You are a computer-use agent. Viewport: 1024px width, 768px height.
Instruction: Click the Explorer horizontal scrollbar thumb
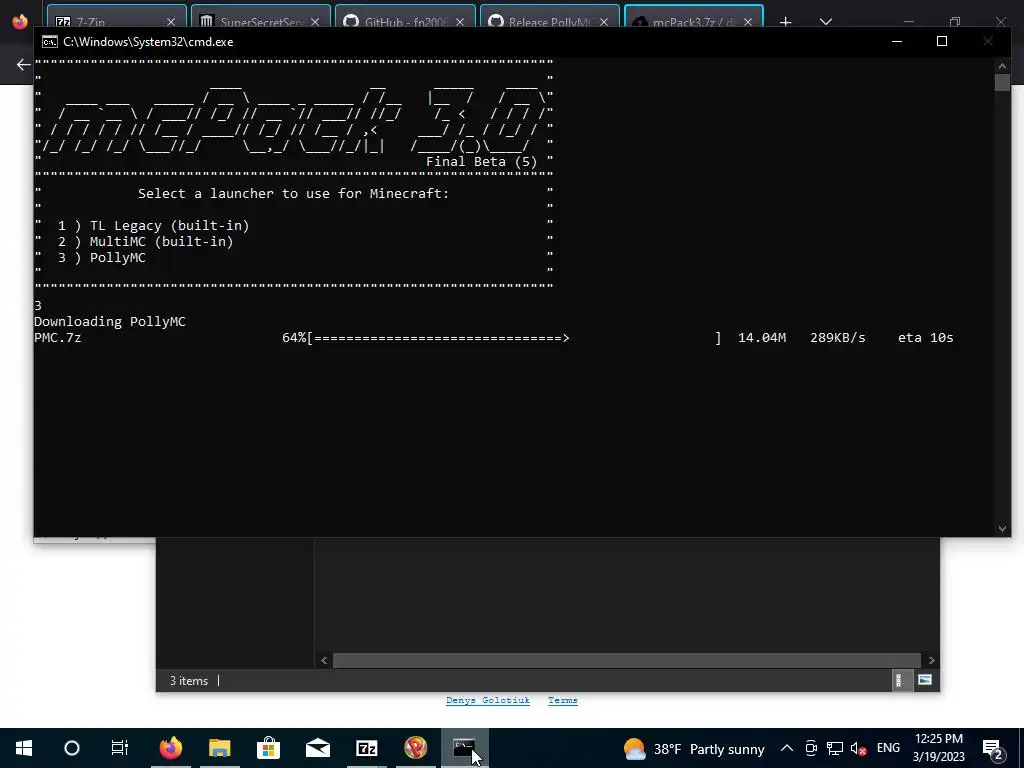click(626, 660)
